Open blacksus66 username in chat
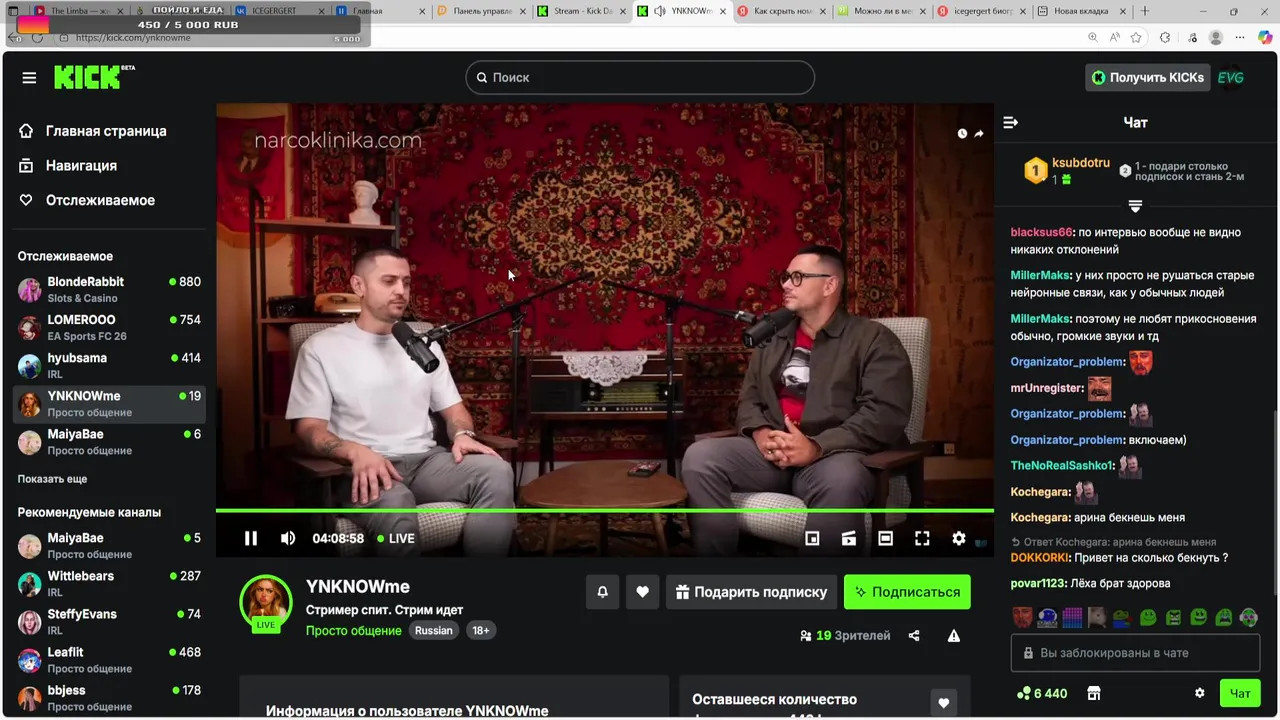The height and width of the screenshot is (720, 1280). (1041, 232)
